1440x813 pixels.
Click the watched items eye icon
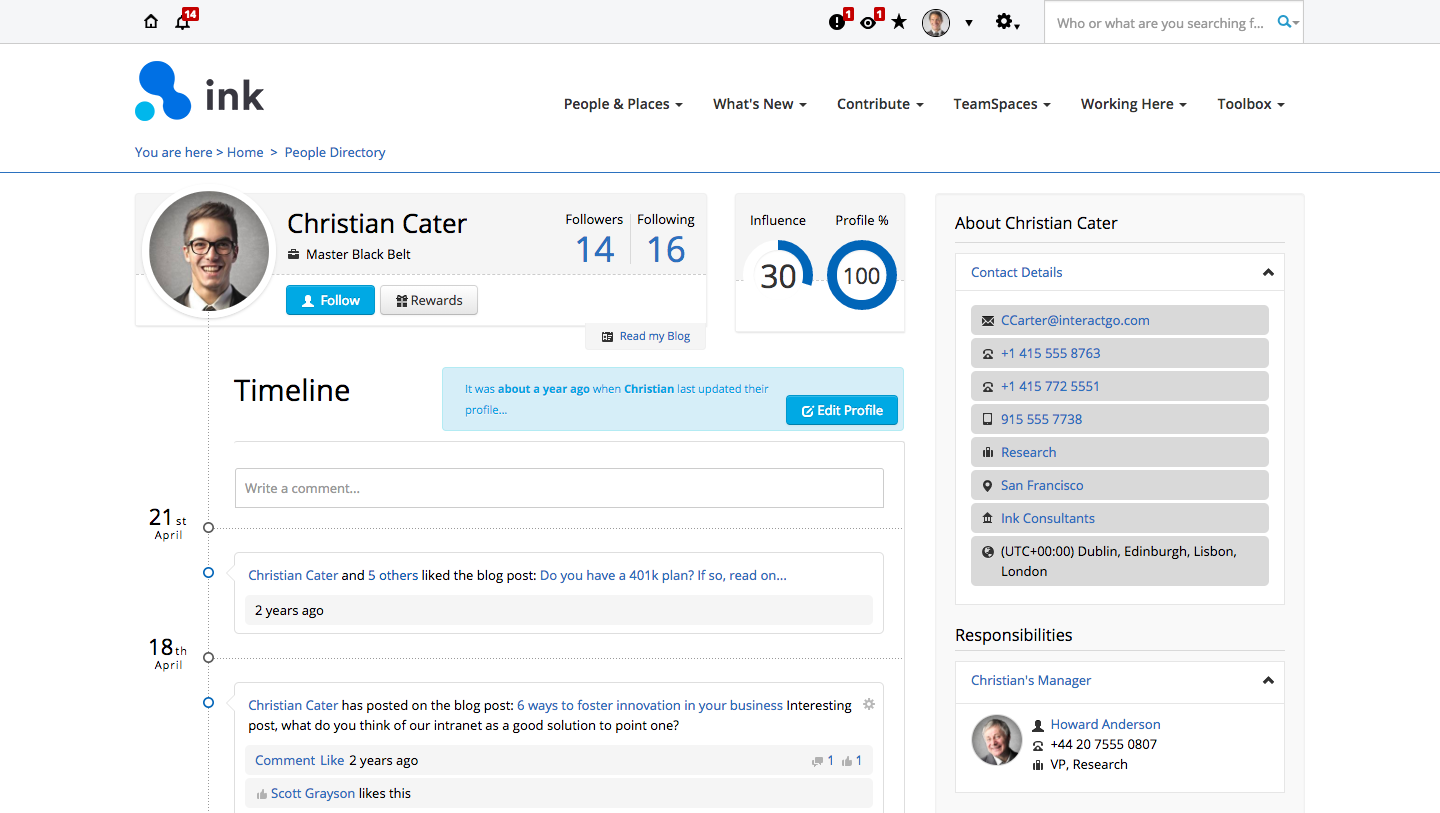coord(869,21)
